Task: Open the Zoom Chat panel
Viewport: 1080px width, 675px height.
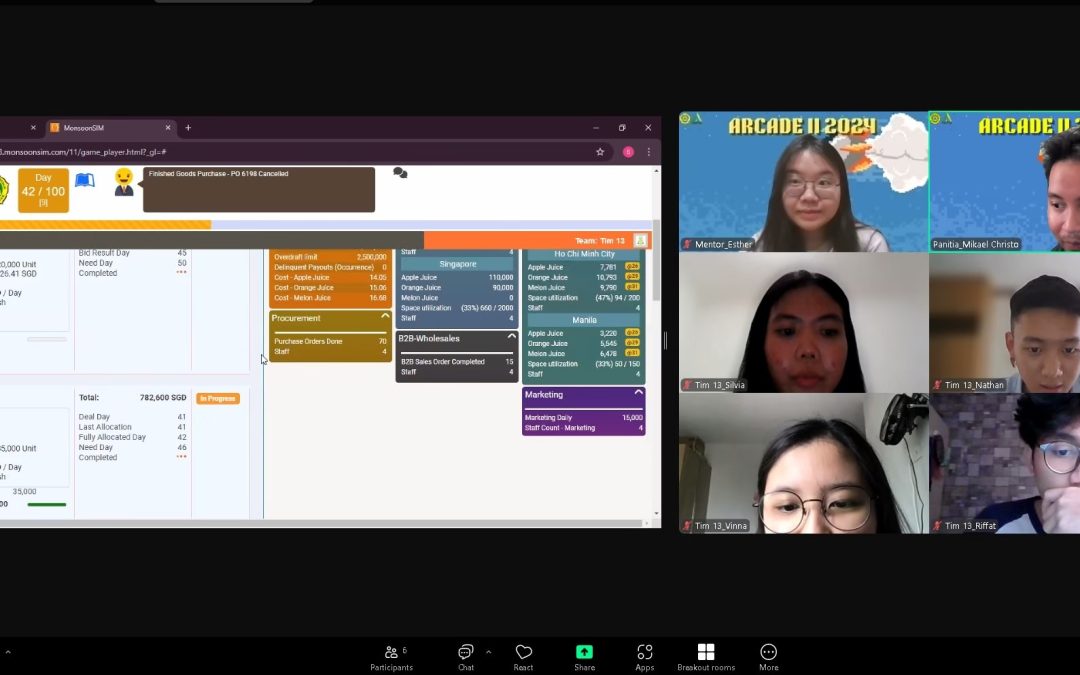Action: (x=465, y=656)
